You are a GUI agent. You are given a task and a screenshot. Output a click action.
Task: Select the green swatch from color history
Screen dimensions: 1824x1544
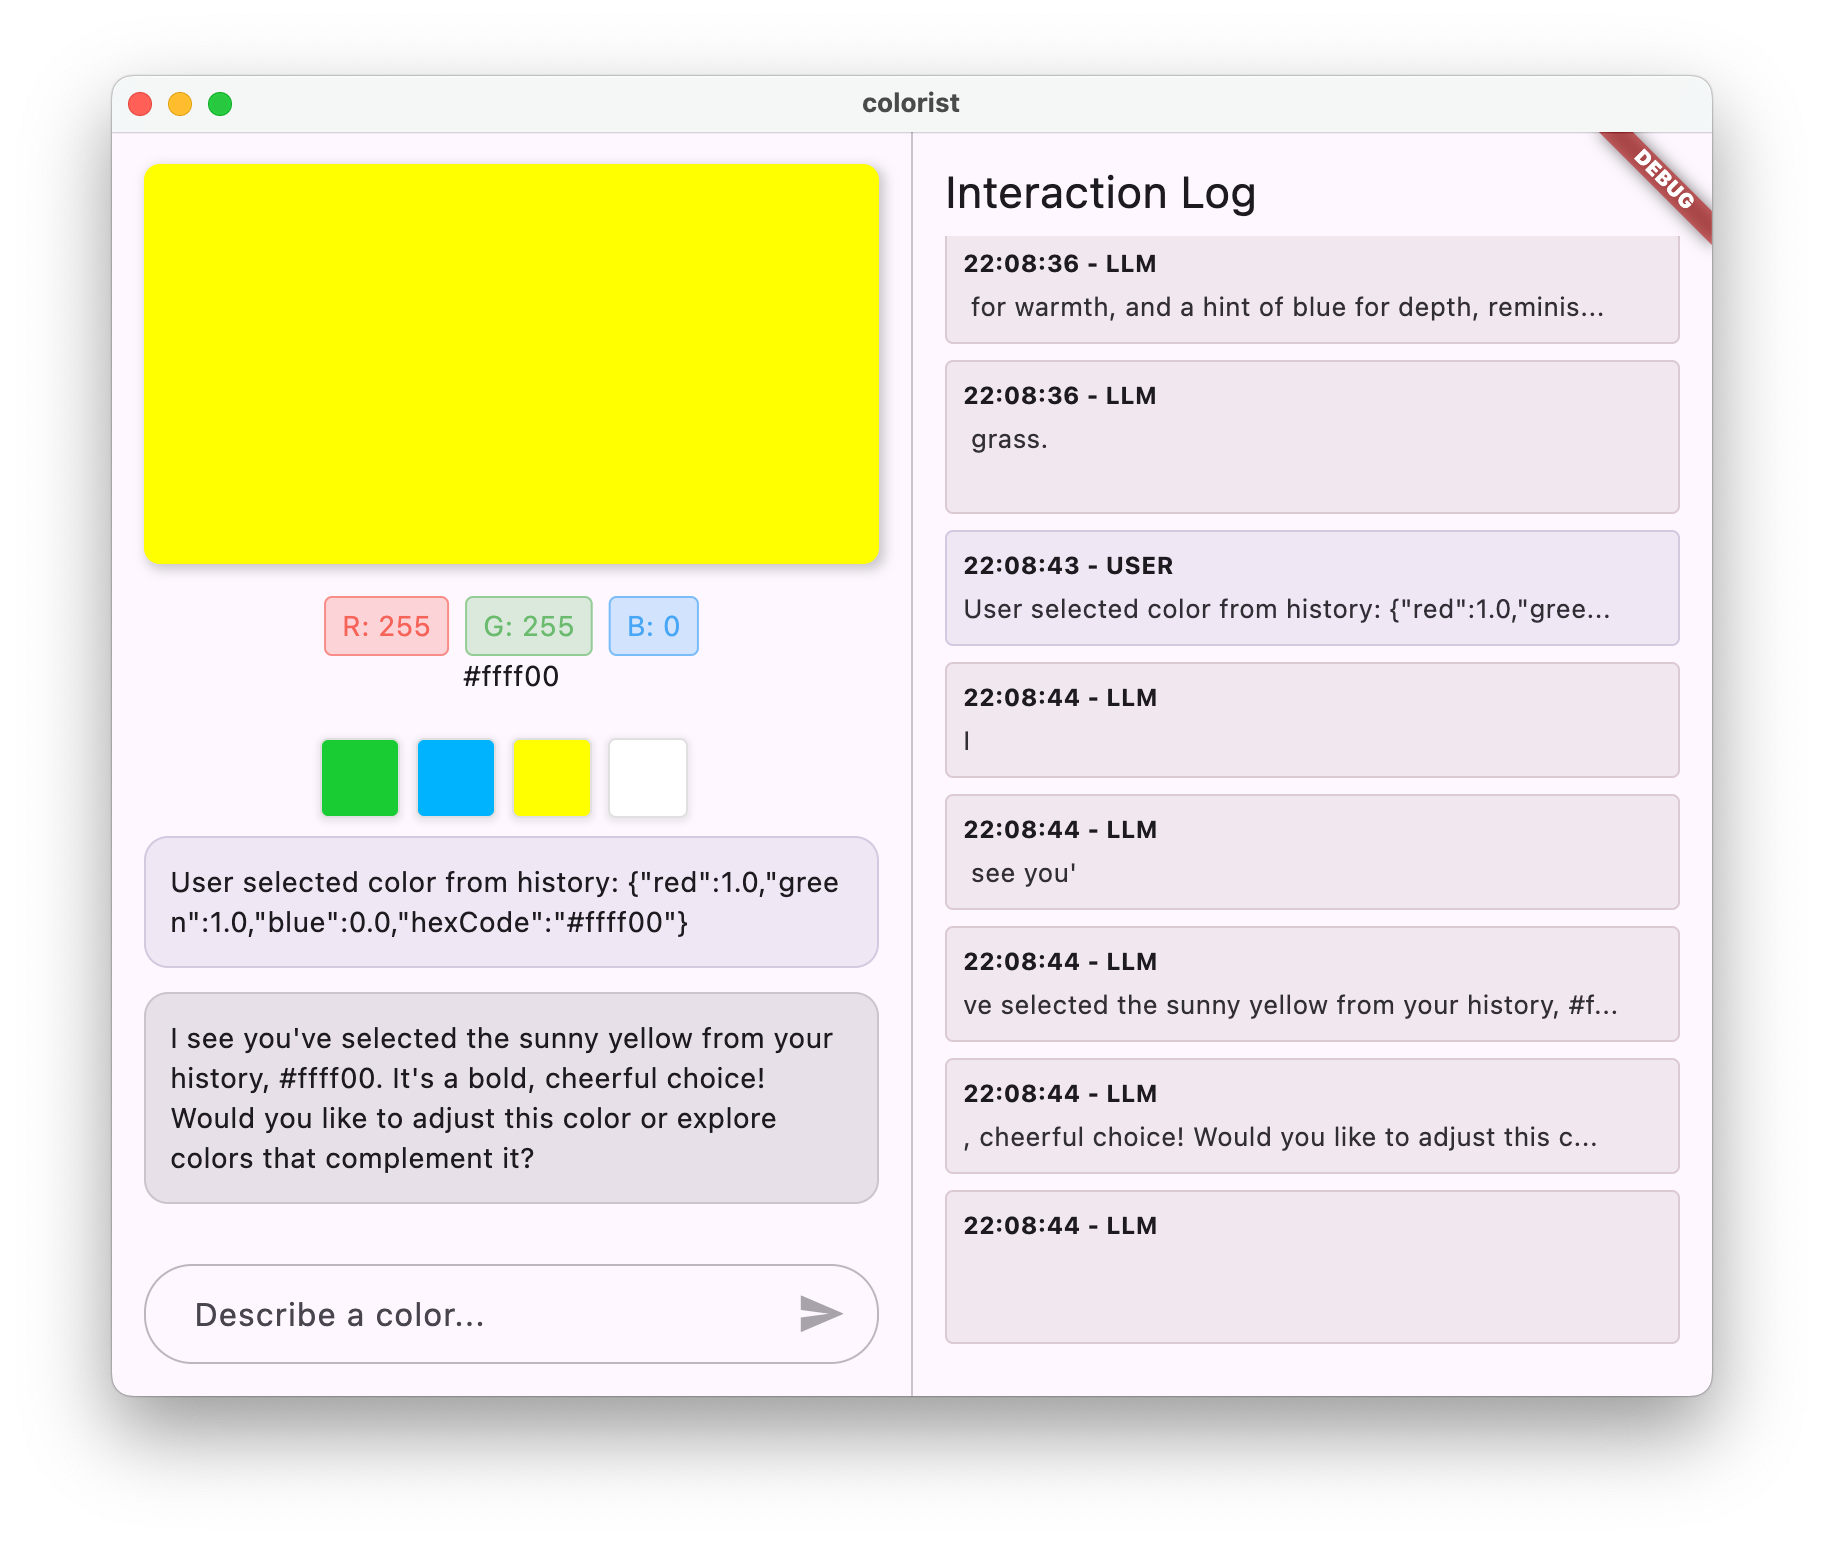click(359, 778)
